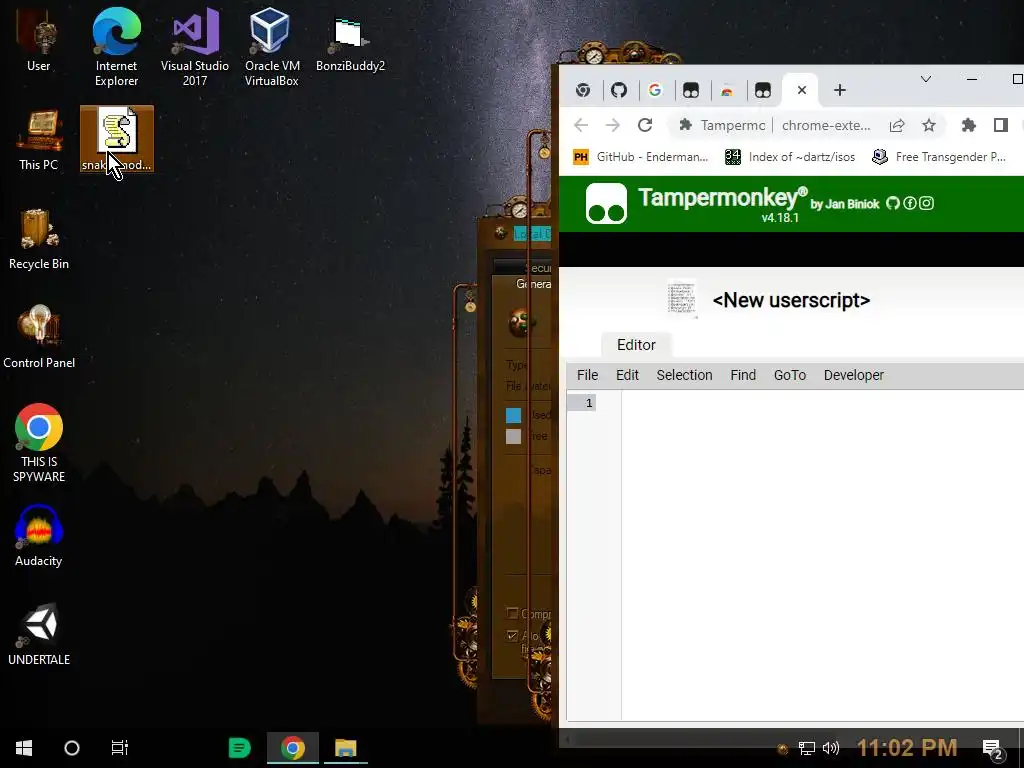Open the Find menu in the editor
The height and width of the screenshot is (768, 1024).
click(743, 375)
